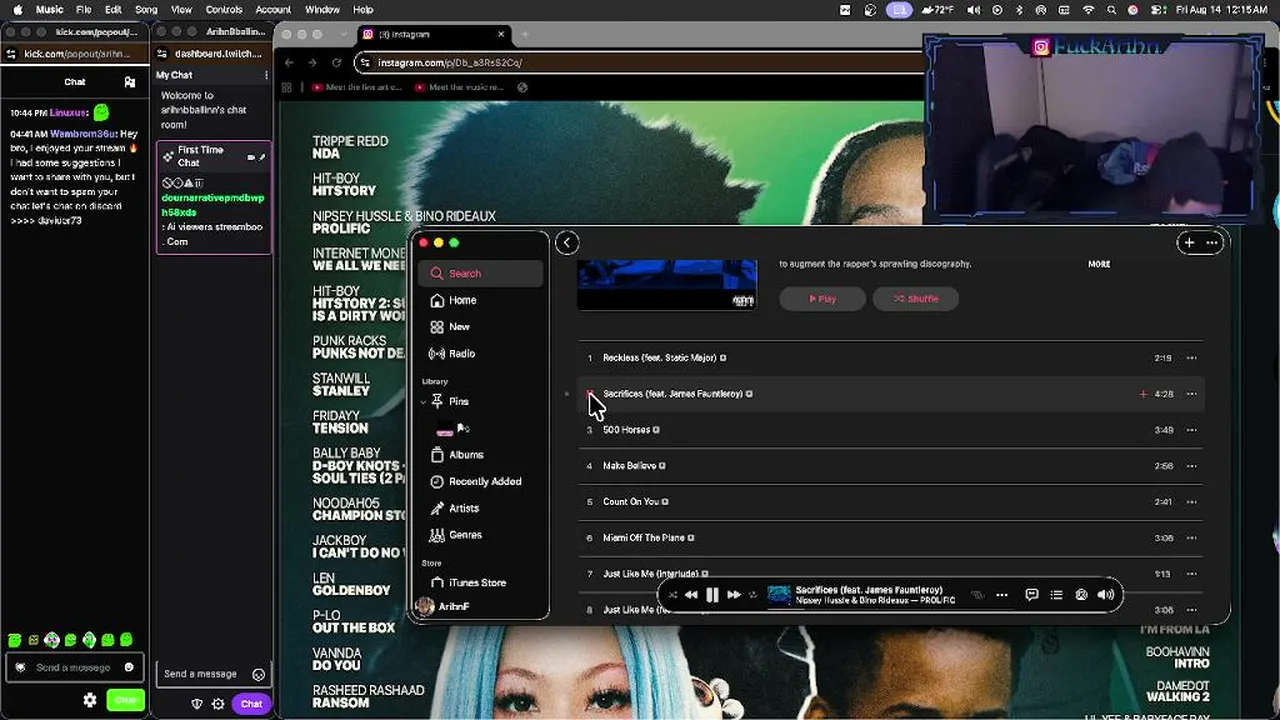Open options for Make Believe track
Viewport: 1280px width, 720px height.
click(x=1191, y=466)
